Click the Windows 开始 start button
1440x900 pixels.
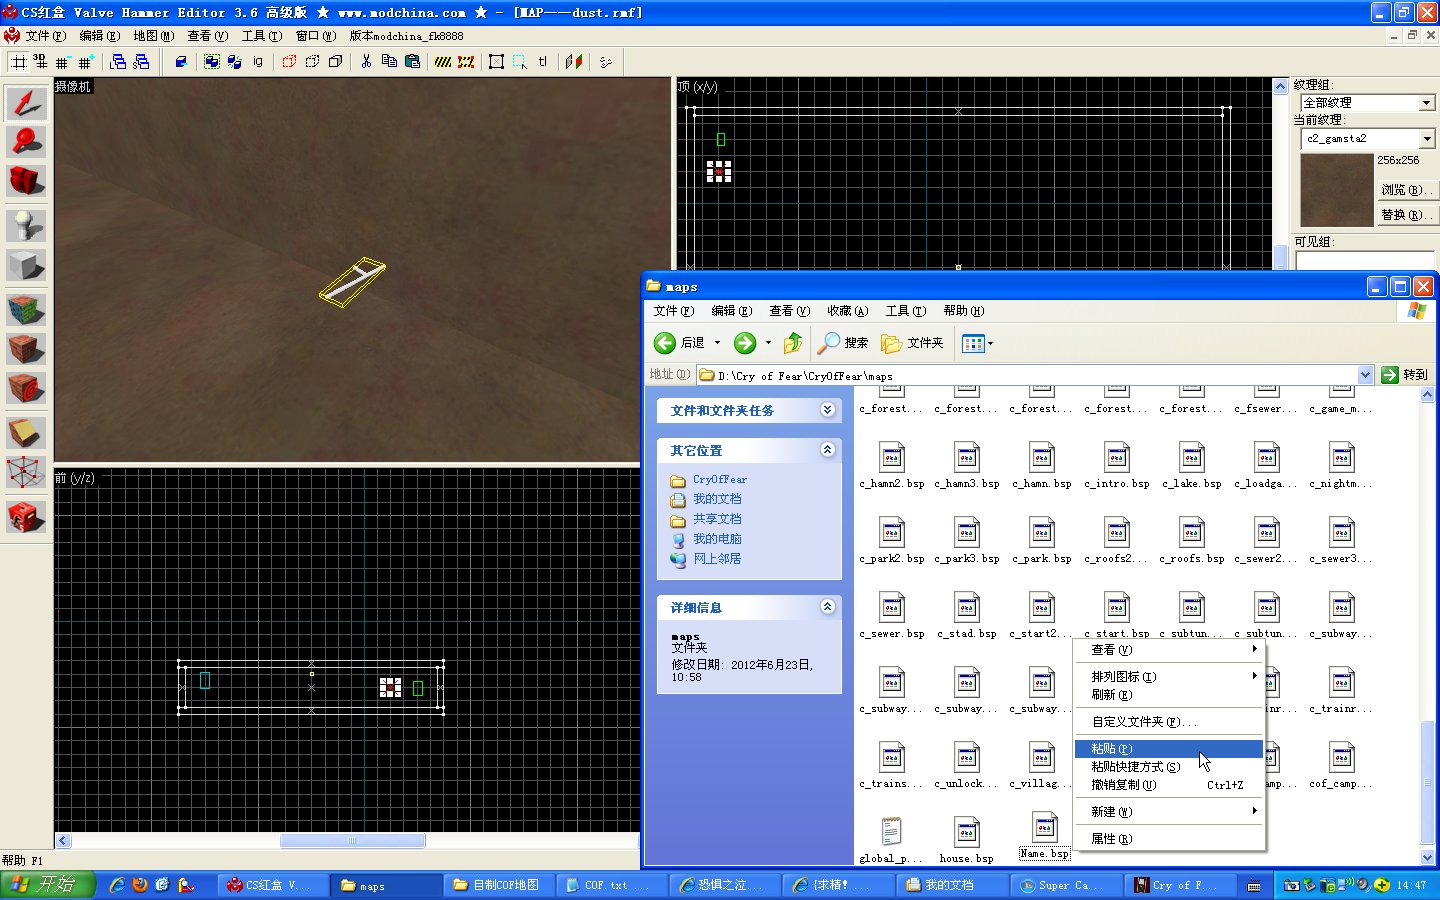click(47, 885)
